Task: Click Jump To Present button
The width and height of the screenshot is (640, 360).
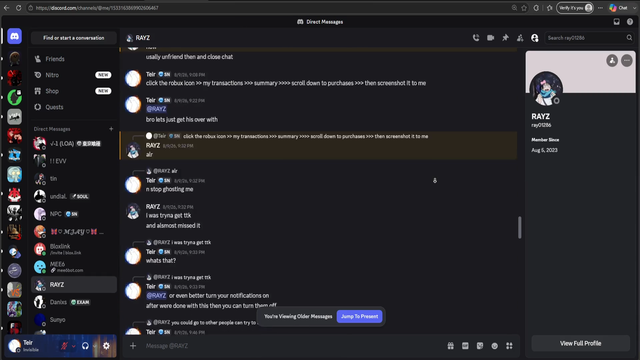Action: coord(359,316)
